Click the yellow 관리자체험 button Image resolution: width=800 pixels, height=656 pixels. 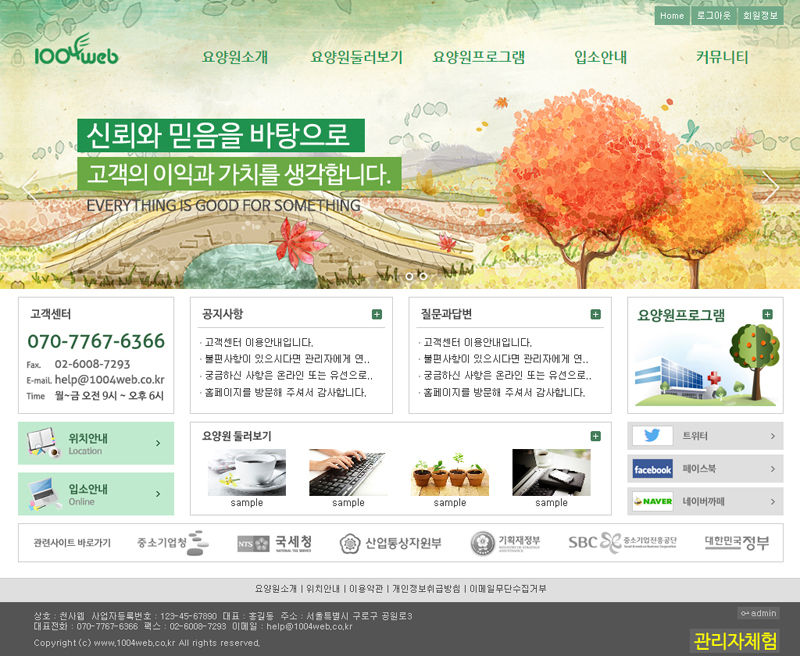734,640
